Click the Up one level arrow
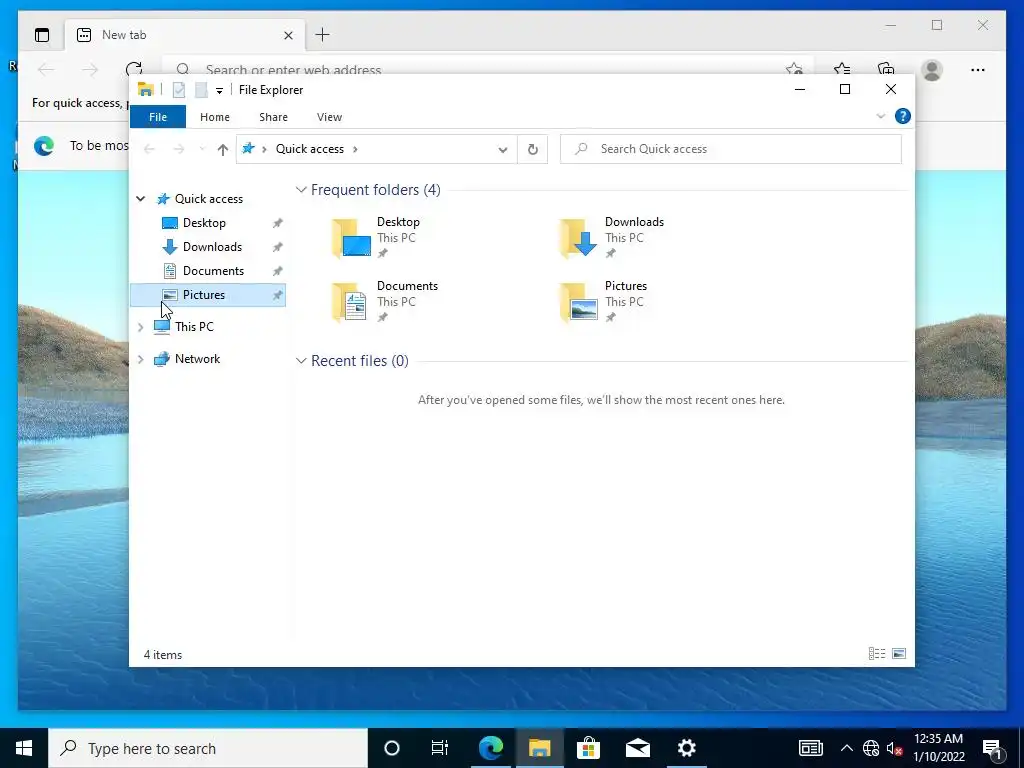This screenshot has width=1024, height=768. (x=223, y=150)
